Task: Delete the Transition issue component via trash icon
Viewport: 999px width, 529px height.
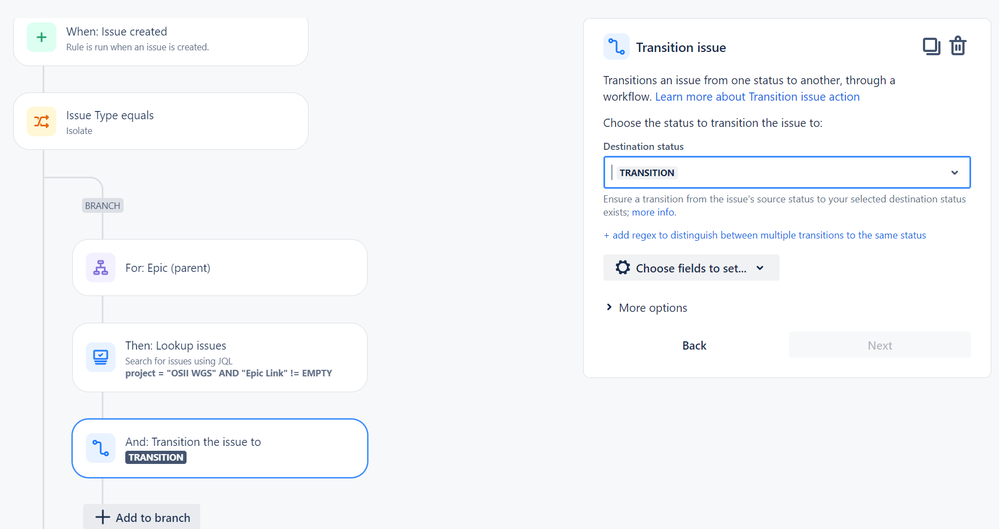Action: pyautogui.click(x=958, y=47)
